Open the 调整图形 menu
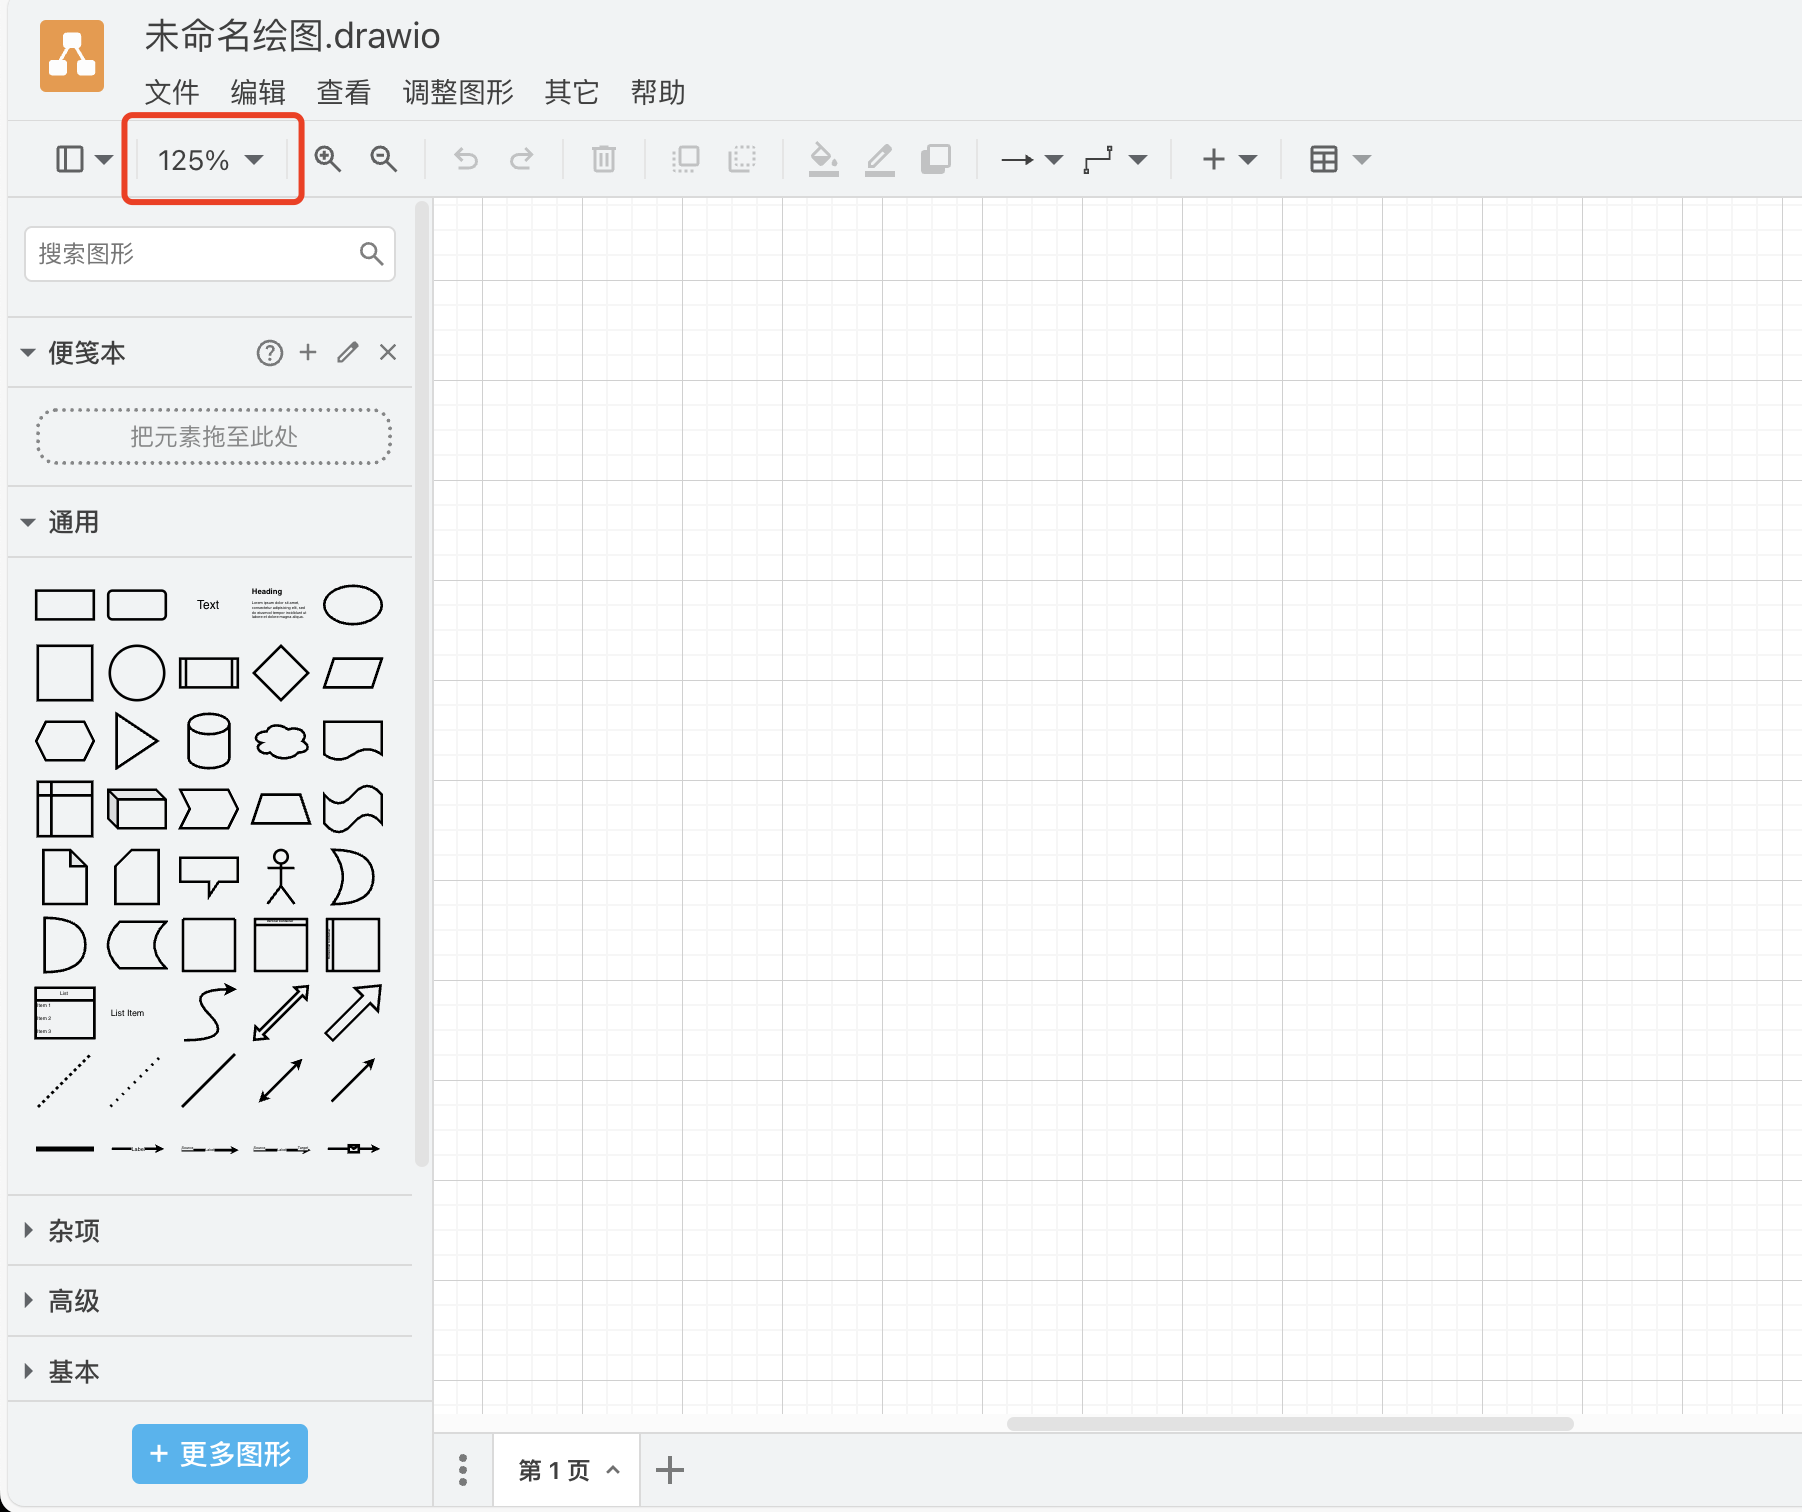Viewport: 1802px width, 1512px height. click(x=458, y=92)
